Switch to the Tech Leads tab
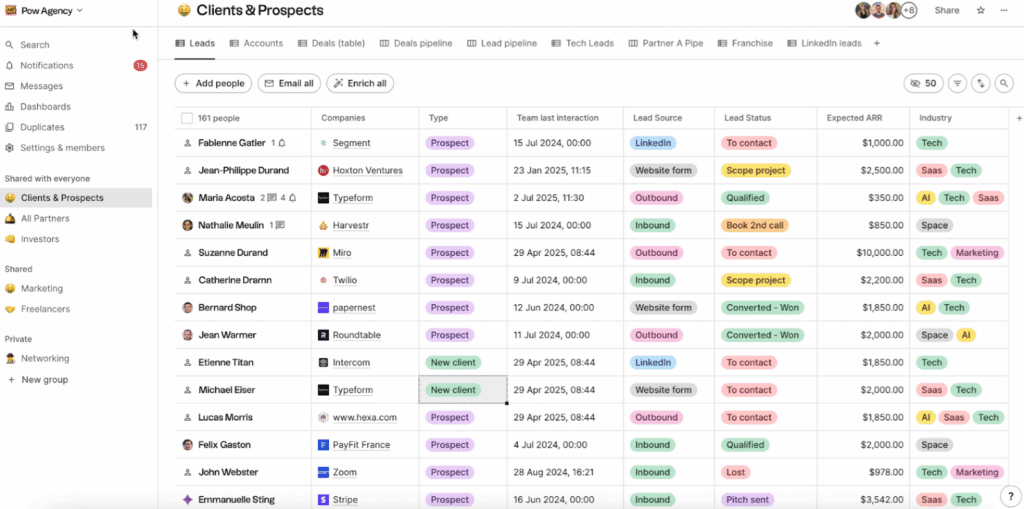This screenshot has width=1024, height=509. click(x=583, y=43)
